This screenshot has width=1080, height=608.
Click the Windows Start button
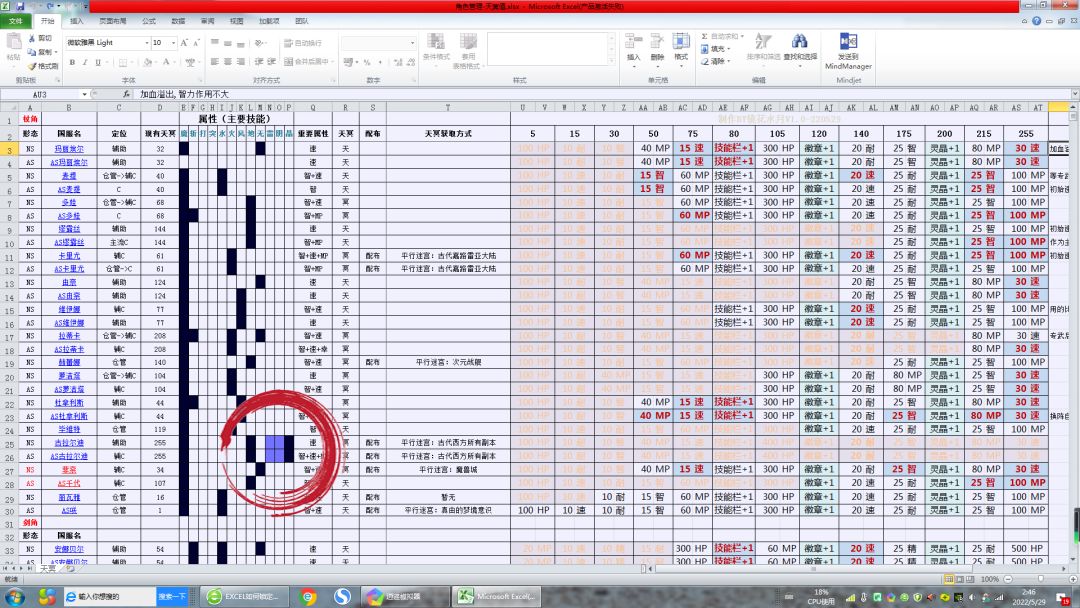14,596
